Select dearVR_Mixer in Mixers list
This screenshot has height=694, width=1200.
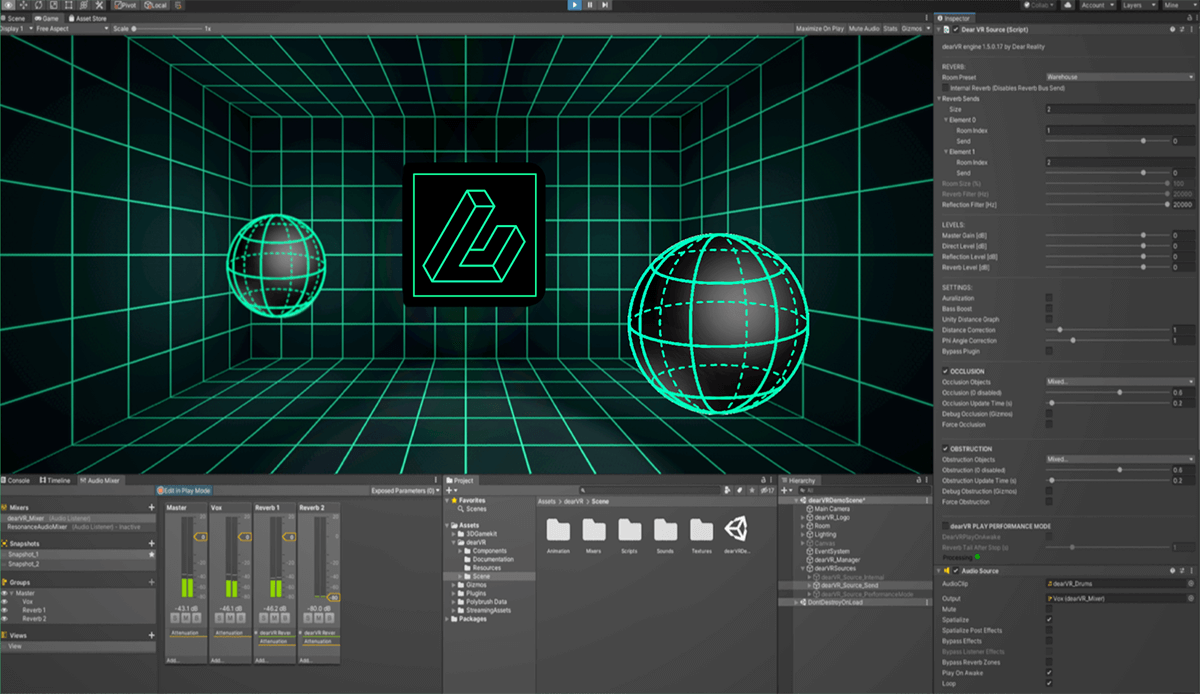point(78,517)
